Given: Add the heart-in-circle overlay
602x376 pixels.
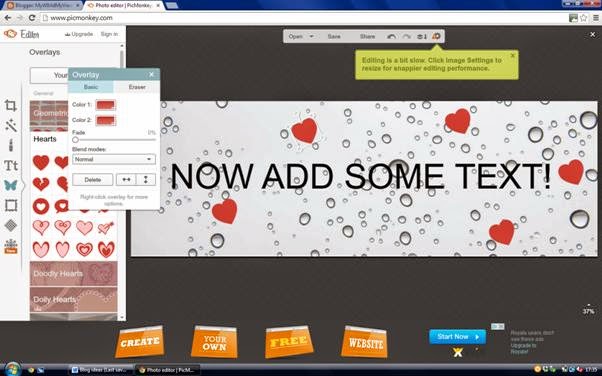Looking at the screenshot, I should click(41, 206).
